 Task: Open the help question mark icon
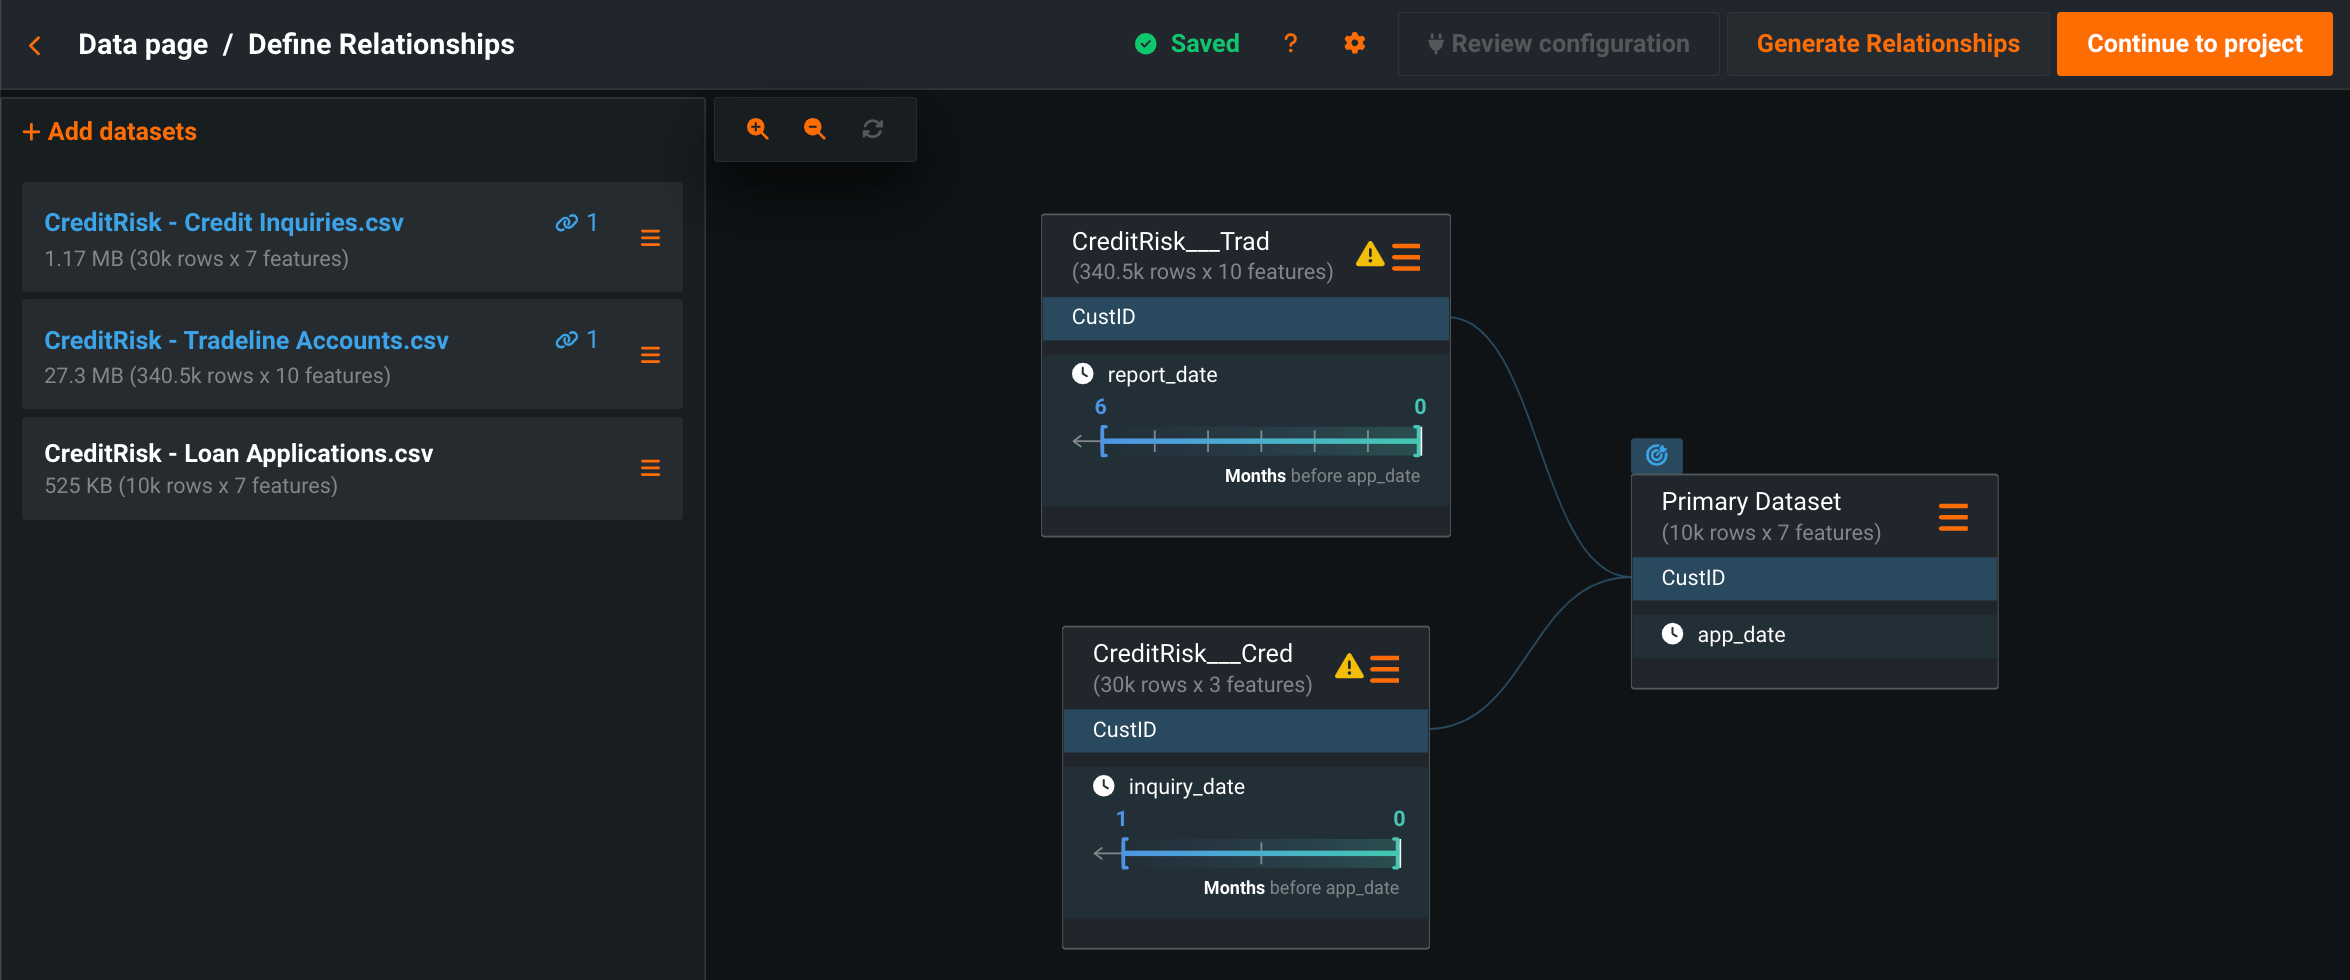[1290, 44]
